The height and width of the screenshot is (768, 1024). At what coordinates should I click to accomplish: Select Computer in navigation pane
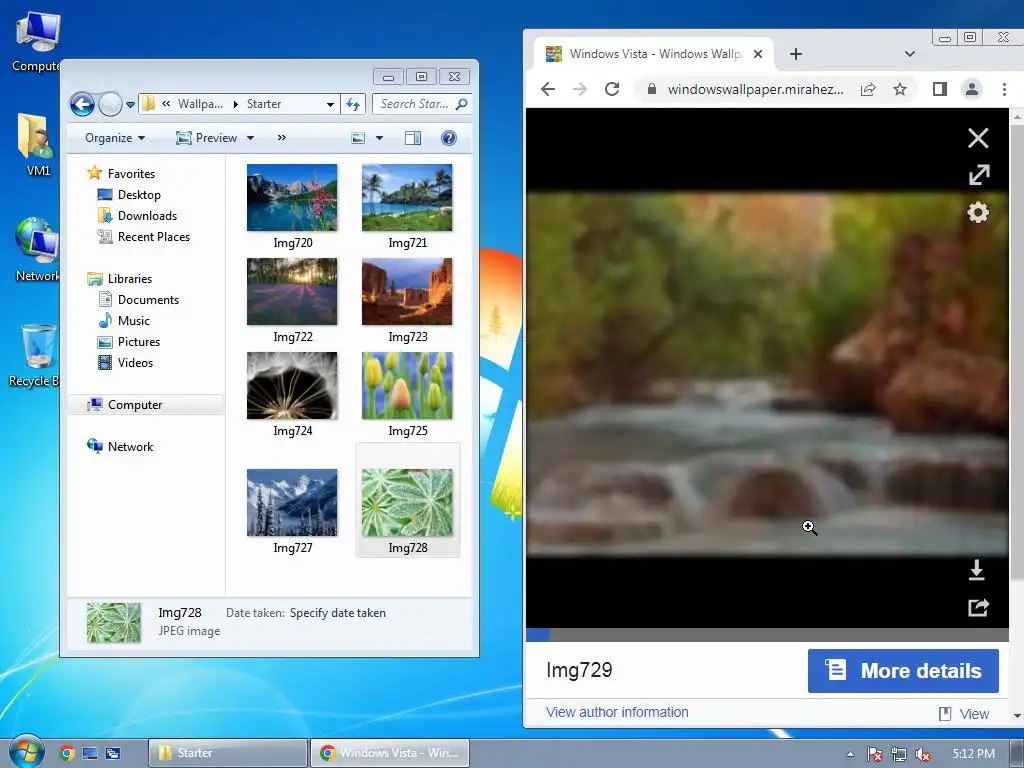coord(135,405)
